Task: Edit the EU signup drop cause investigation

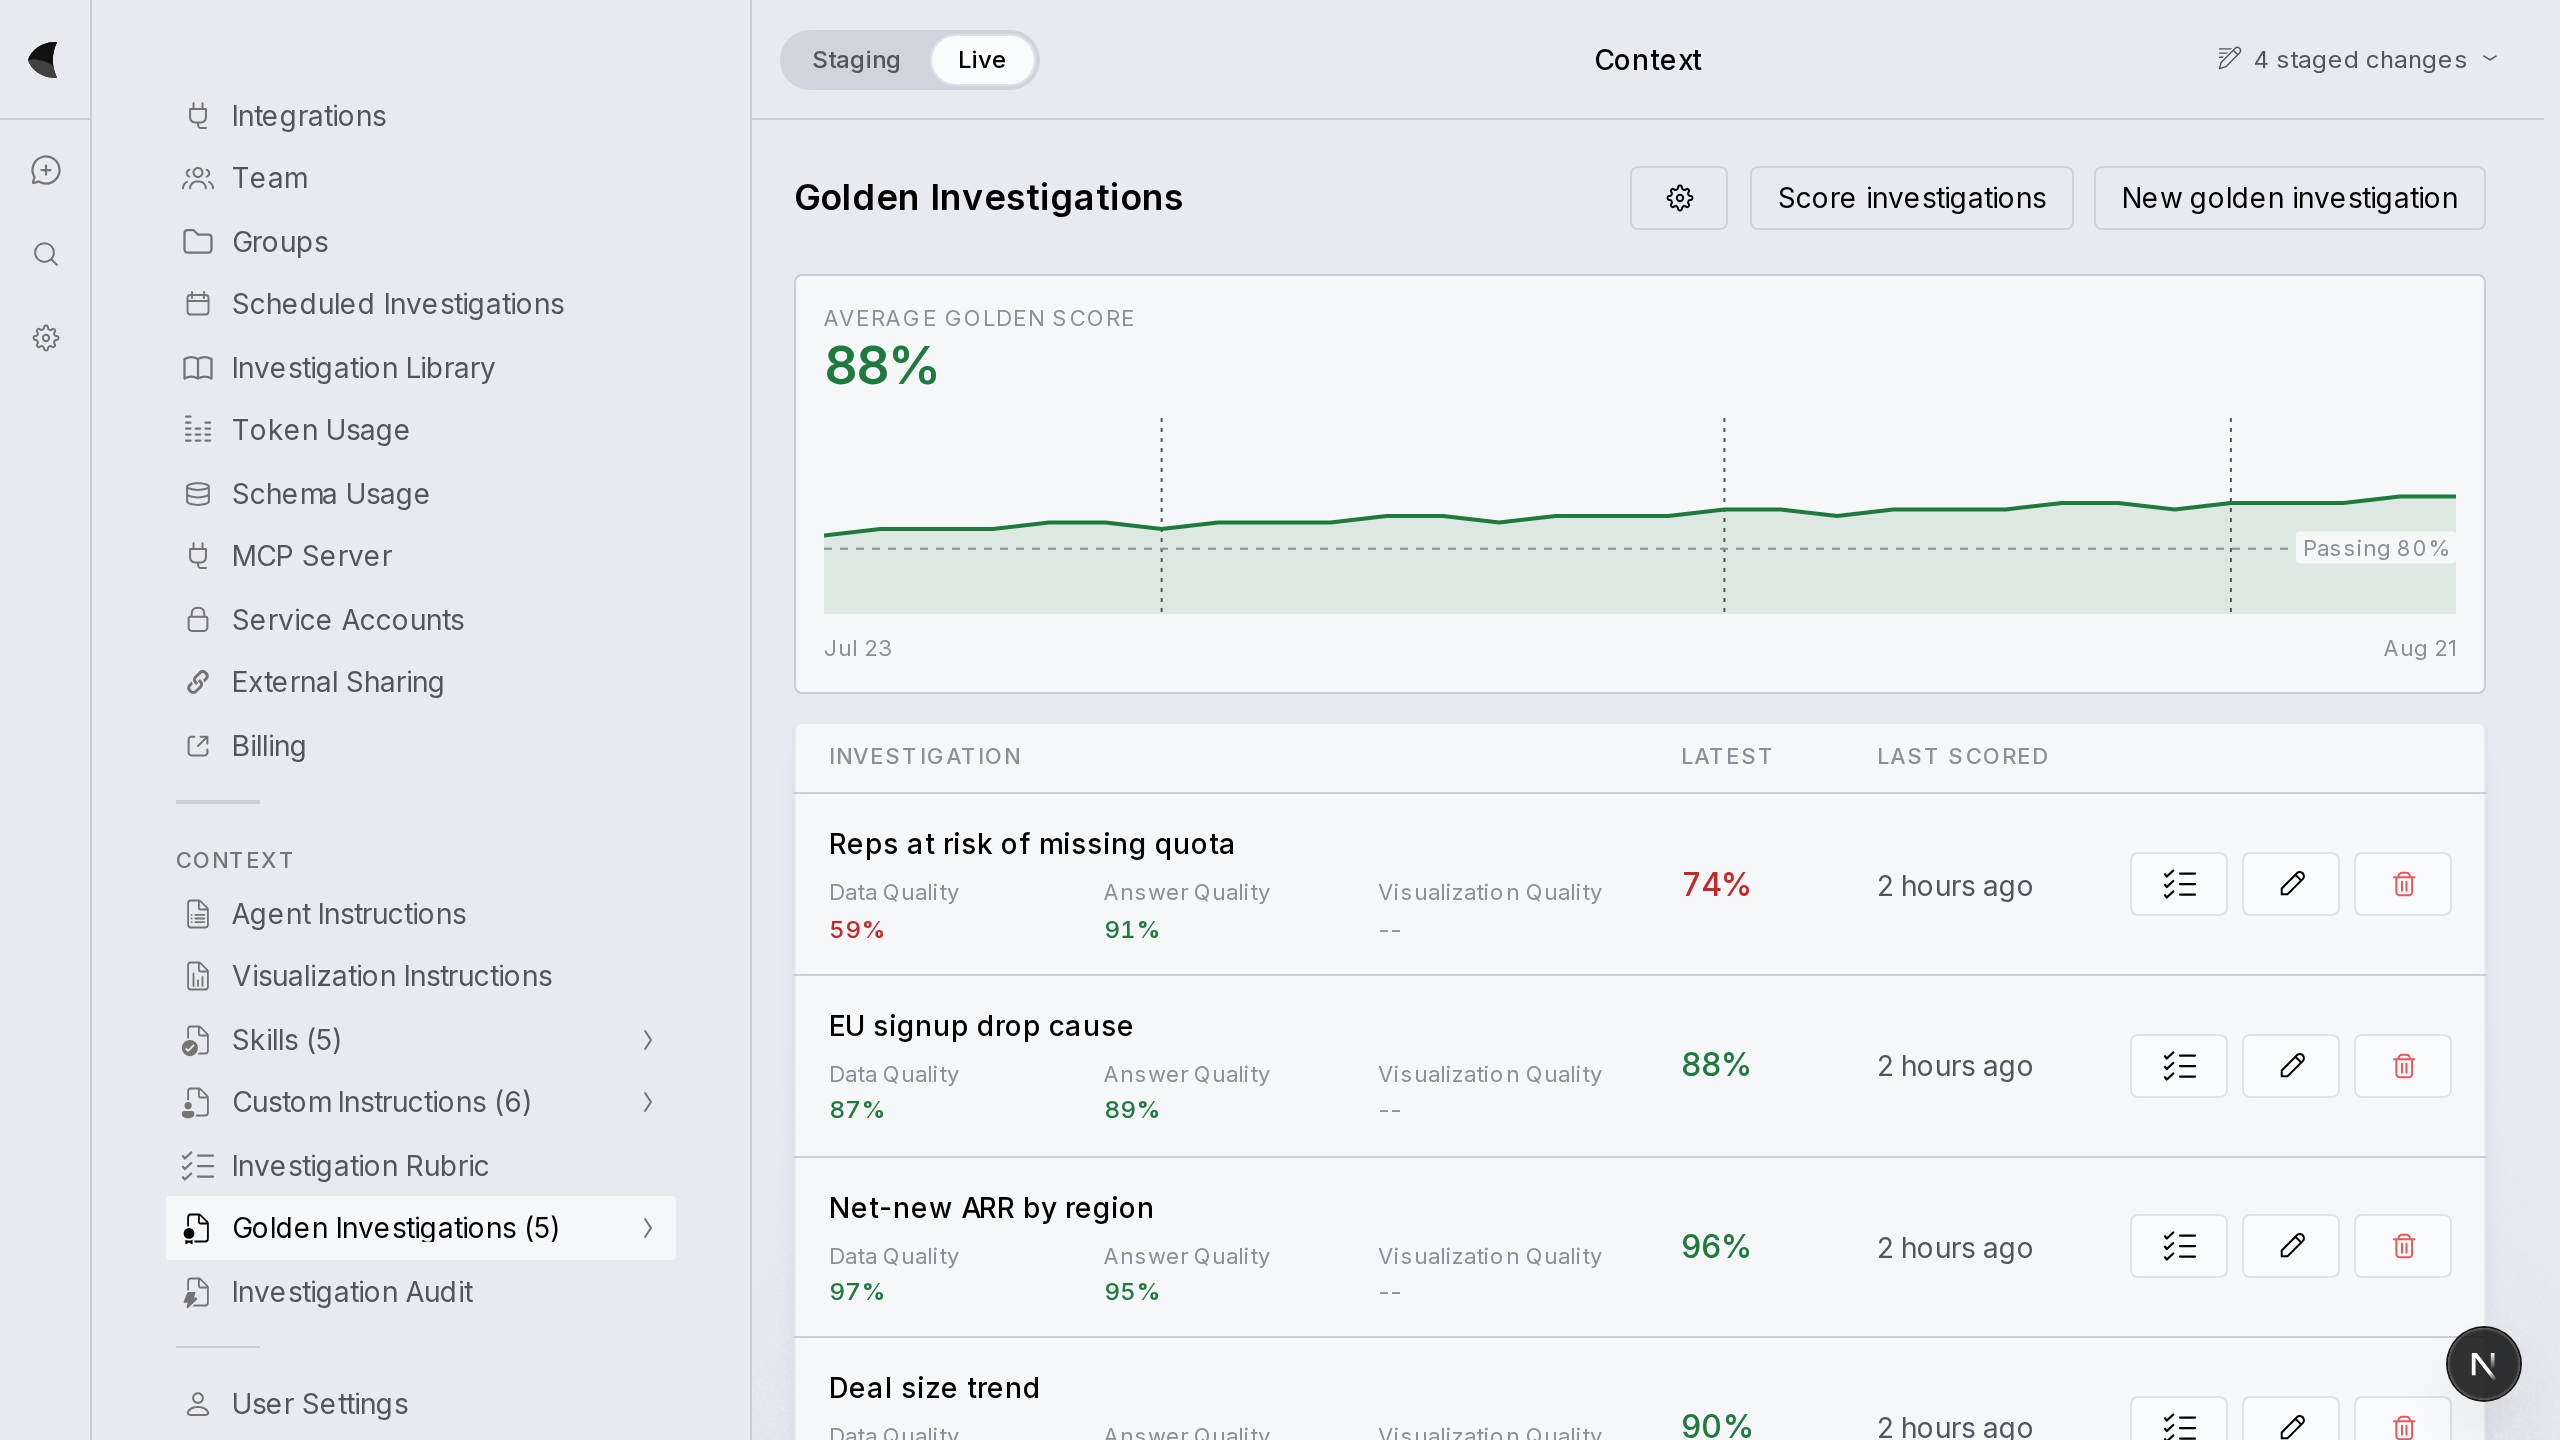Action: point(2291,1066)
